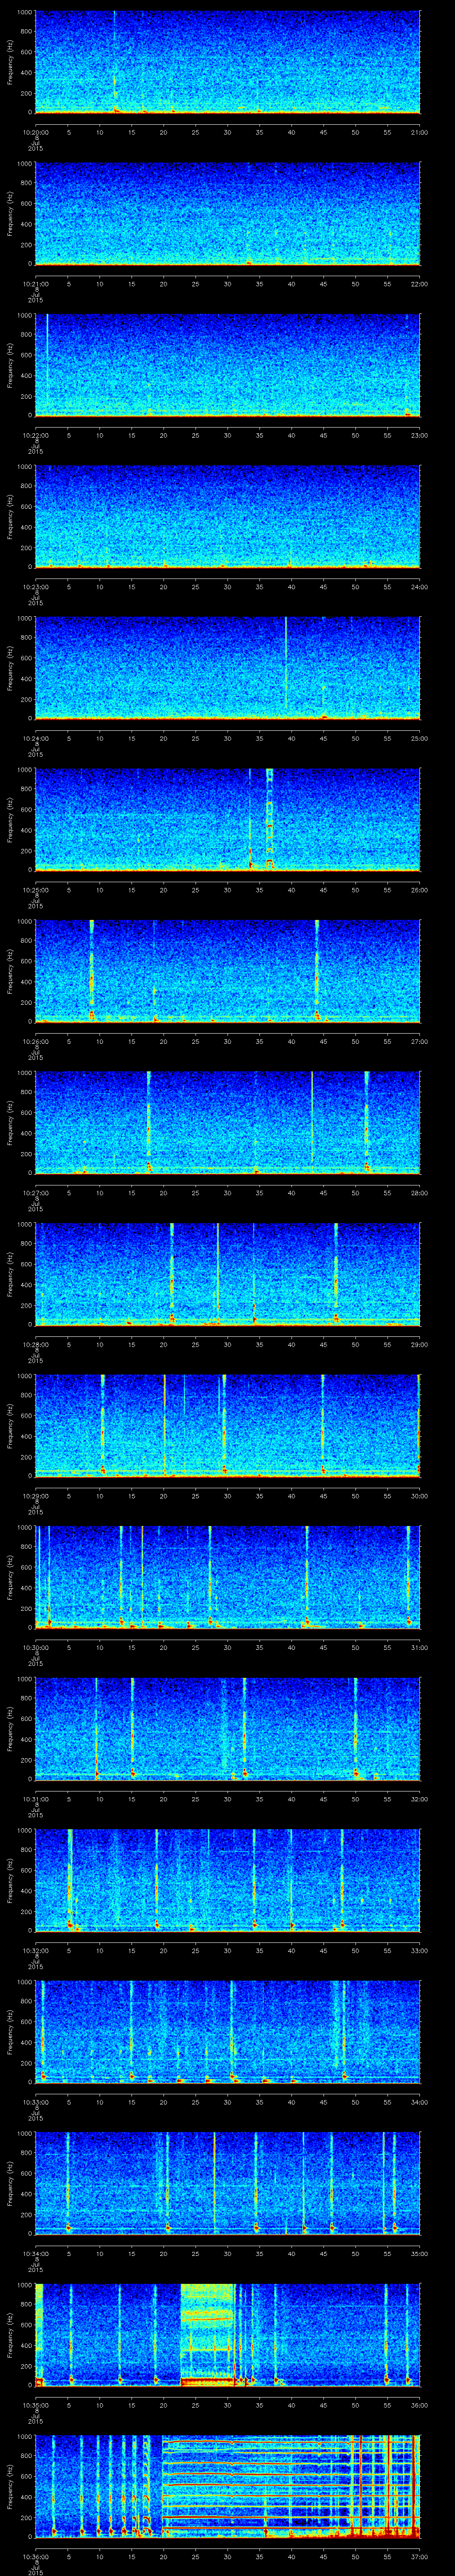
Task: Click the wide yellow noise block in 10:35:00 spectrogram
Action: click(208, 2335)
